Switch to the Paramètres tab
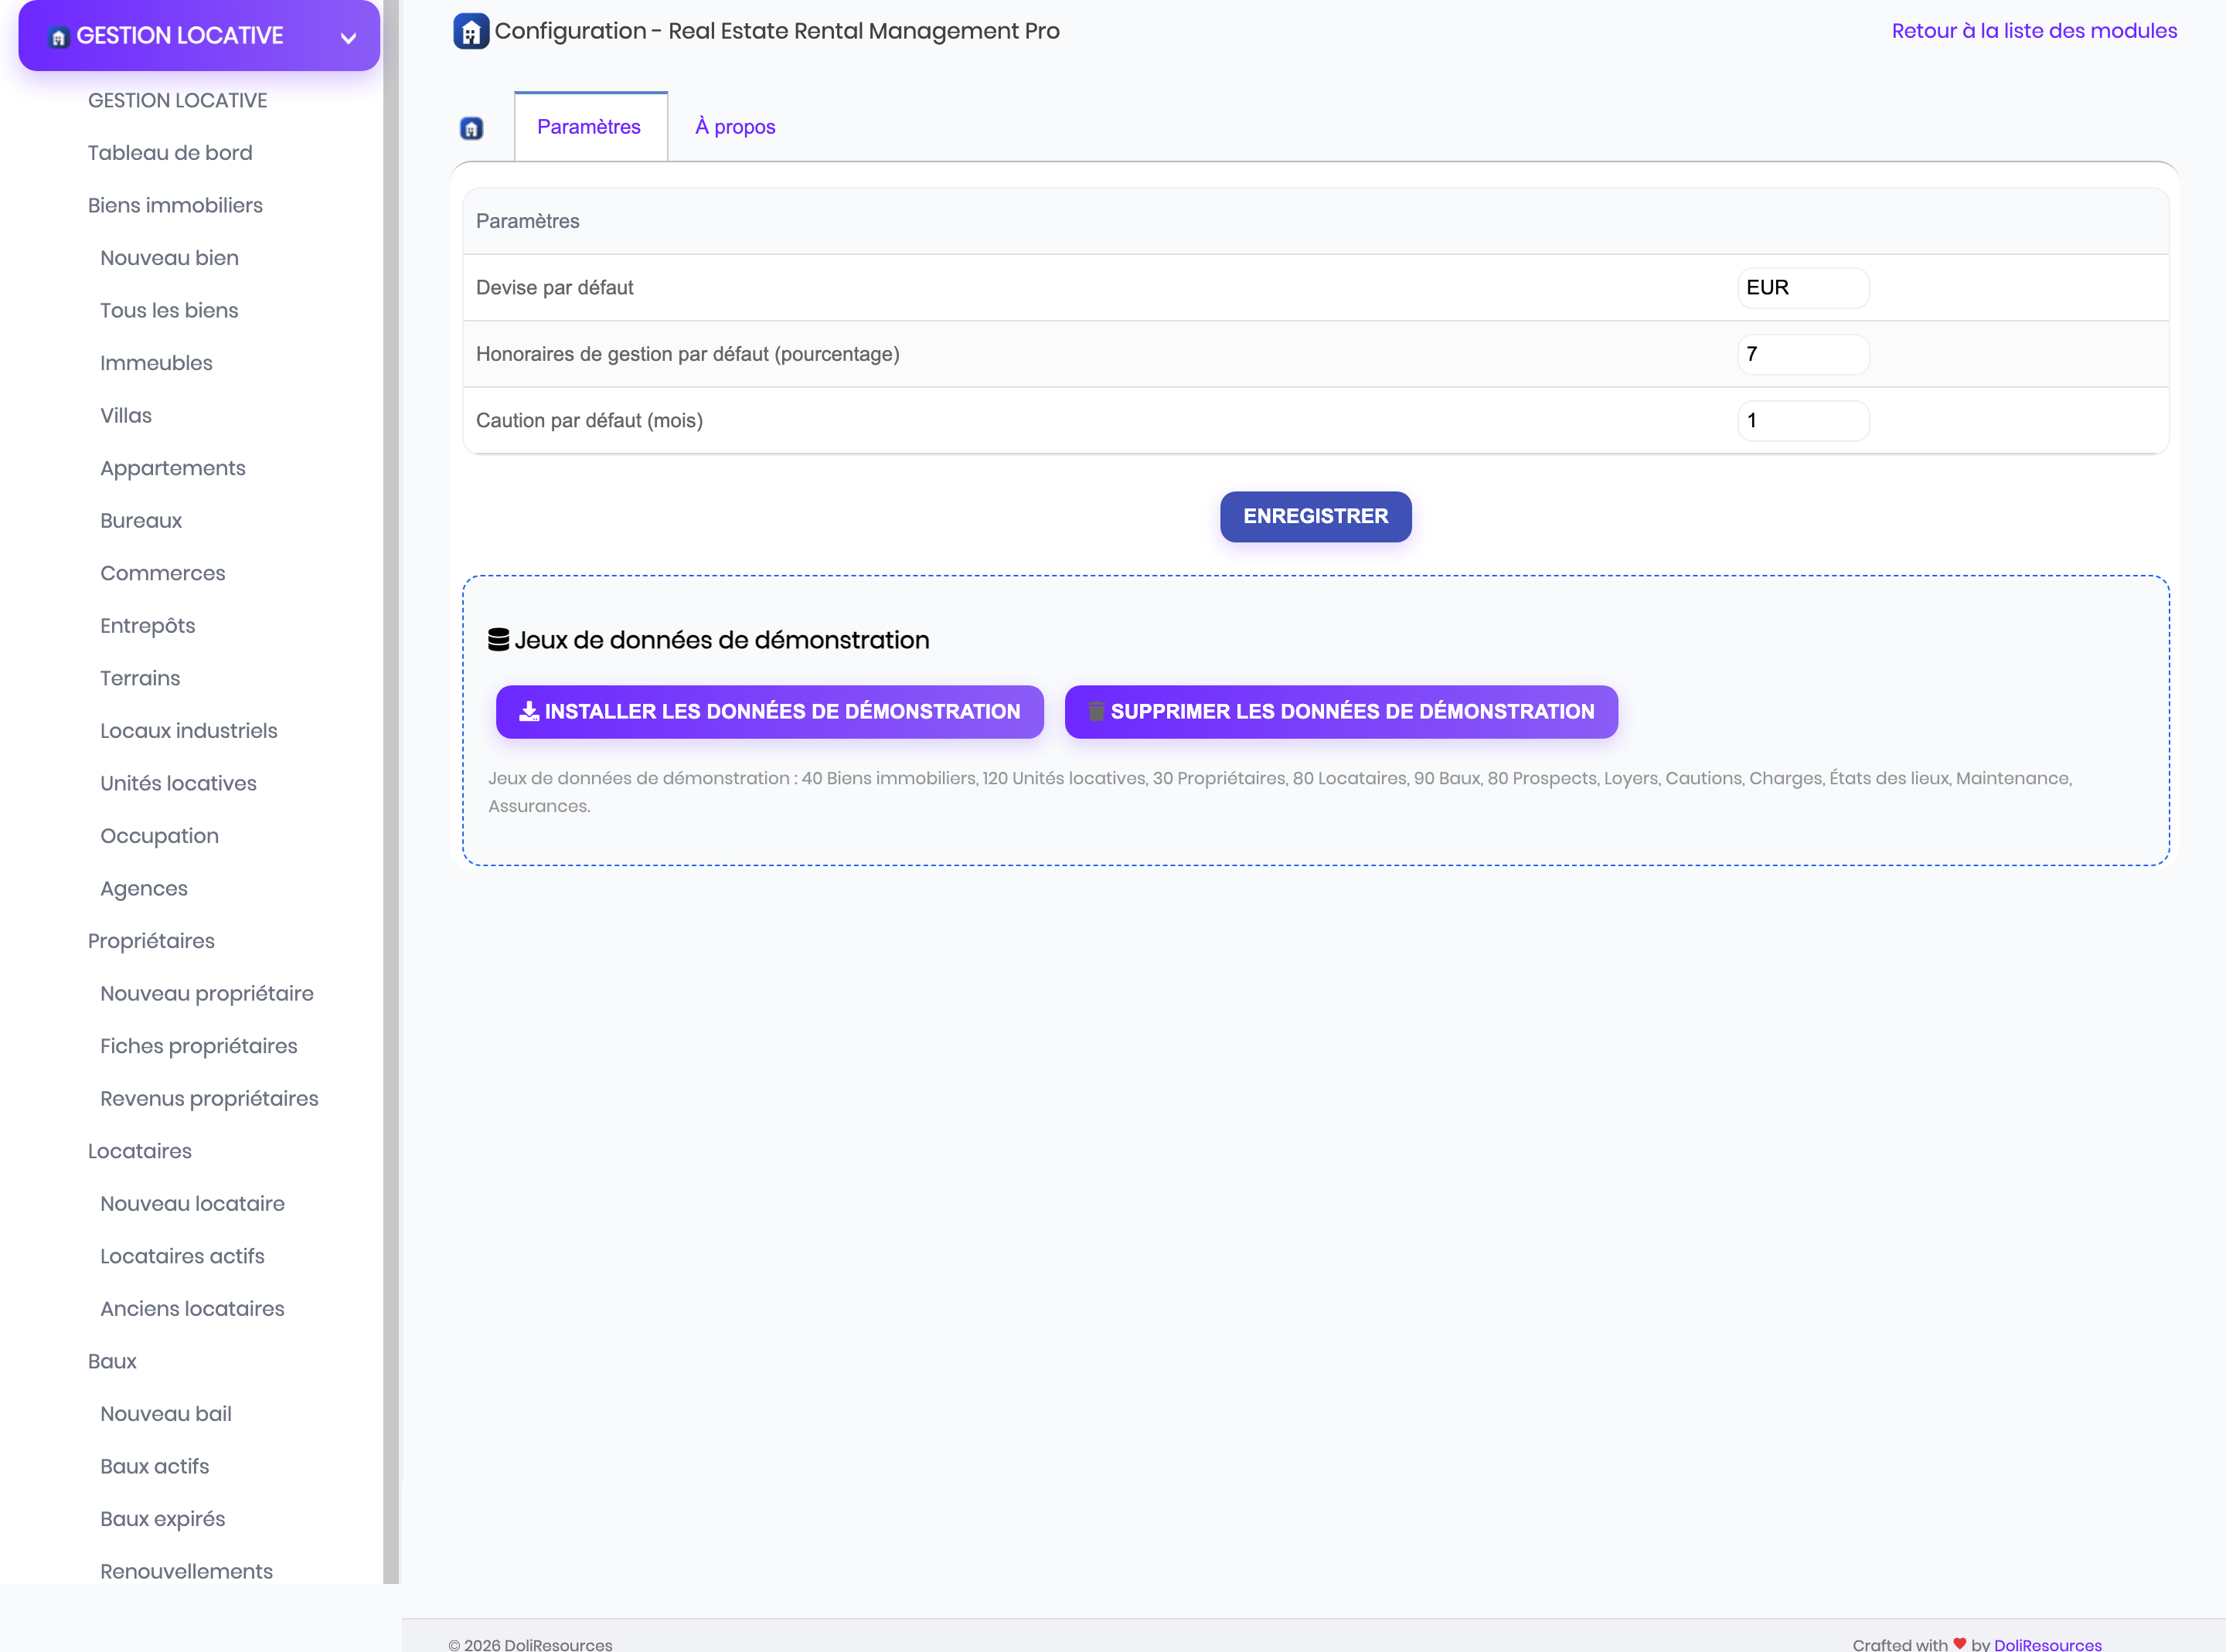2226x1652 pixels. pyautogui.click(x=590, y=127)
